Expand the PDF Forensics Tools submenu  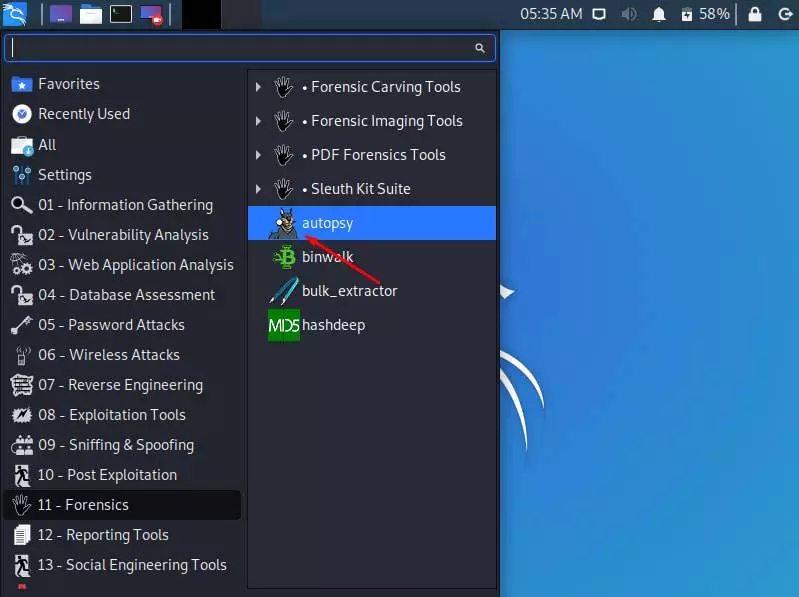pyautogui.click(x=258, y=155)
